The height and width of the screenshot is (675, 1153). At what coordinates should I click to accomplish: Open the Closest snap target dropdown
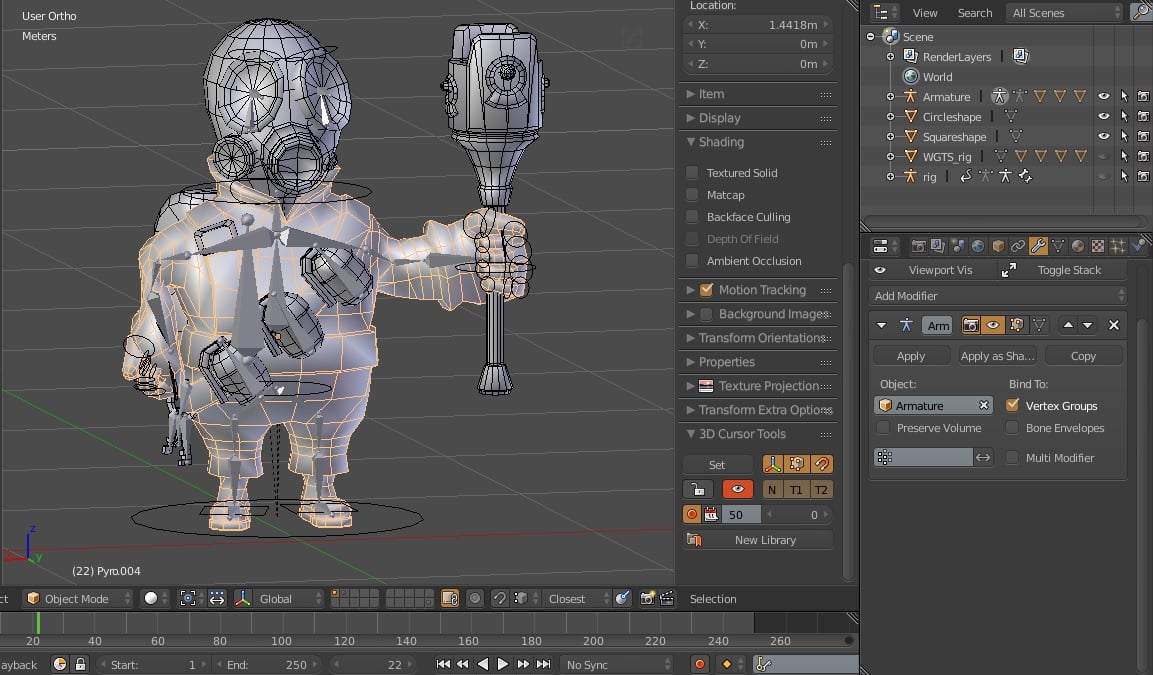(578, 599)
